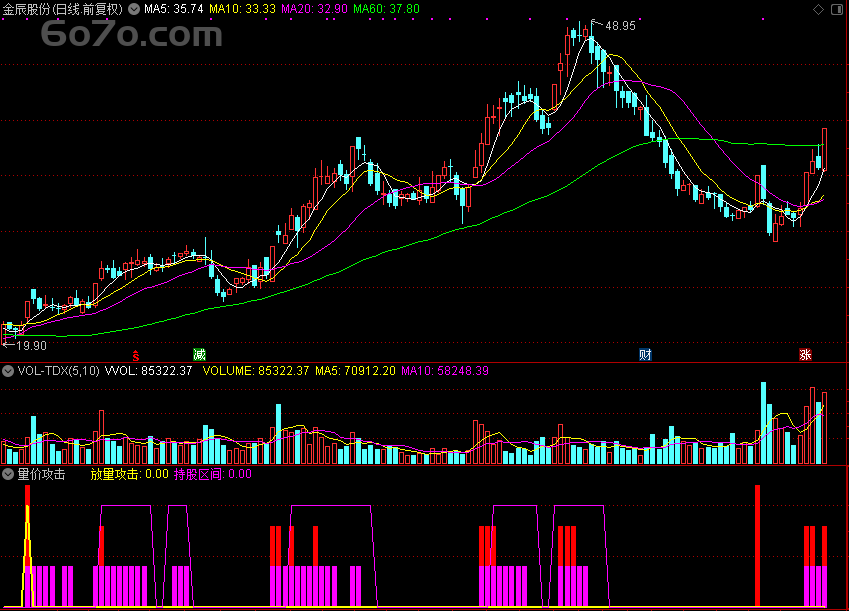
Task: Click the diamond icon at top right
Action: click(x=818, y=9)
